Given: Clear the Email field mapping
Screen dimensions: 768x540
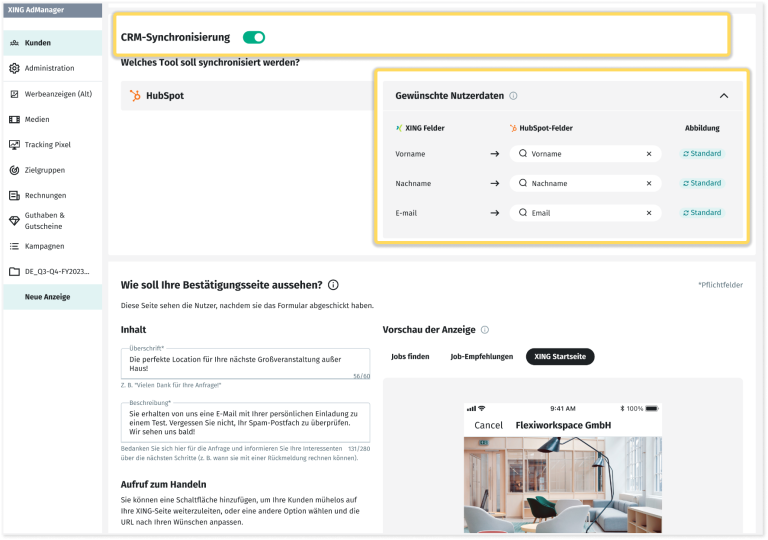Looking at the screenshot, I should tap(649, 213).
